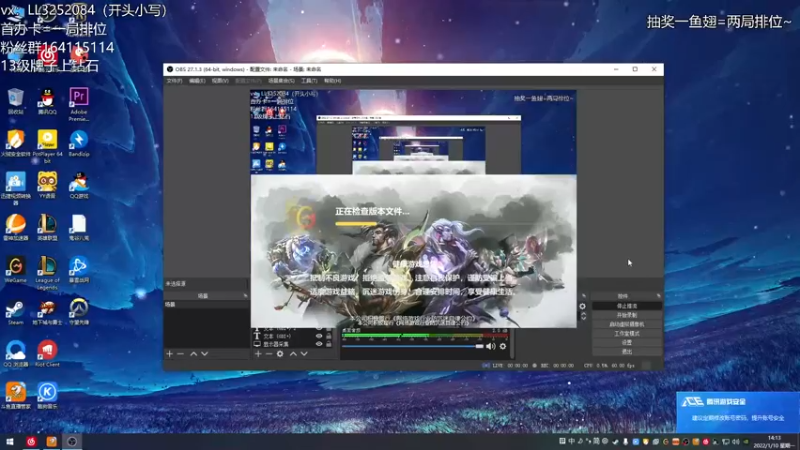Toggle visibility eye of 文本 (GDI+) source

[x=319, y=336]
